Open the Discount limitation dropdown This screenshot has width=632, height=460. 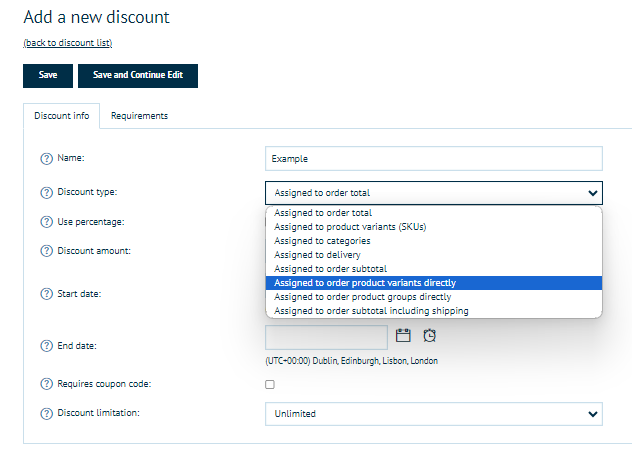pyautogui.click(x=434, y=413)
